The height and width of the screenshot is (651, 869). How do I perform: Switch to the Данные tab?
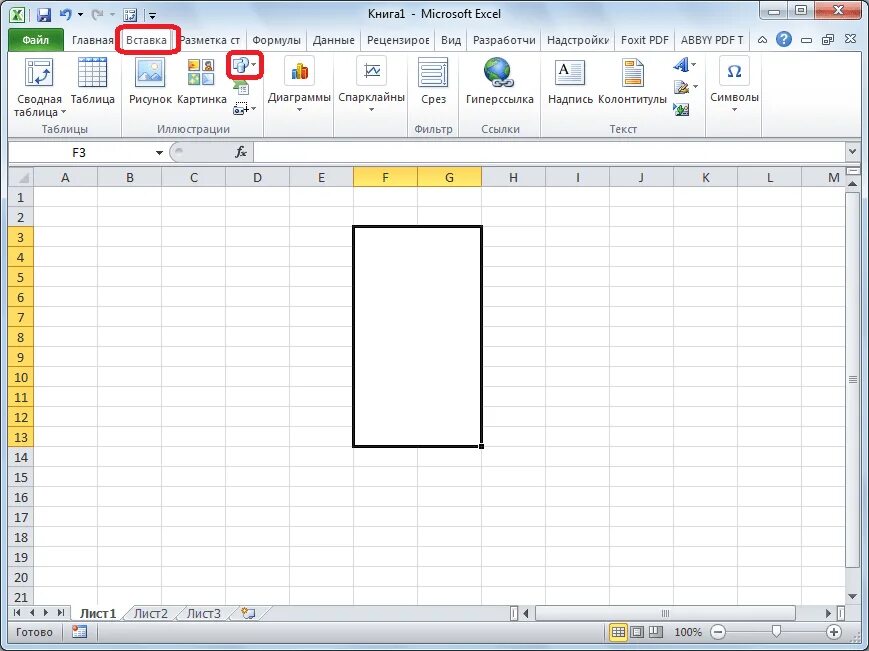[334, 40]
